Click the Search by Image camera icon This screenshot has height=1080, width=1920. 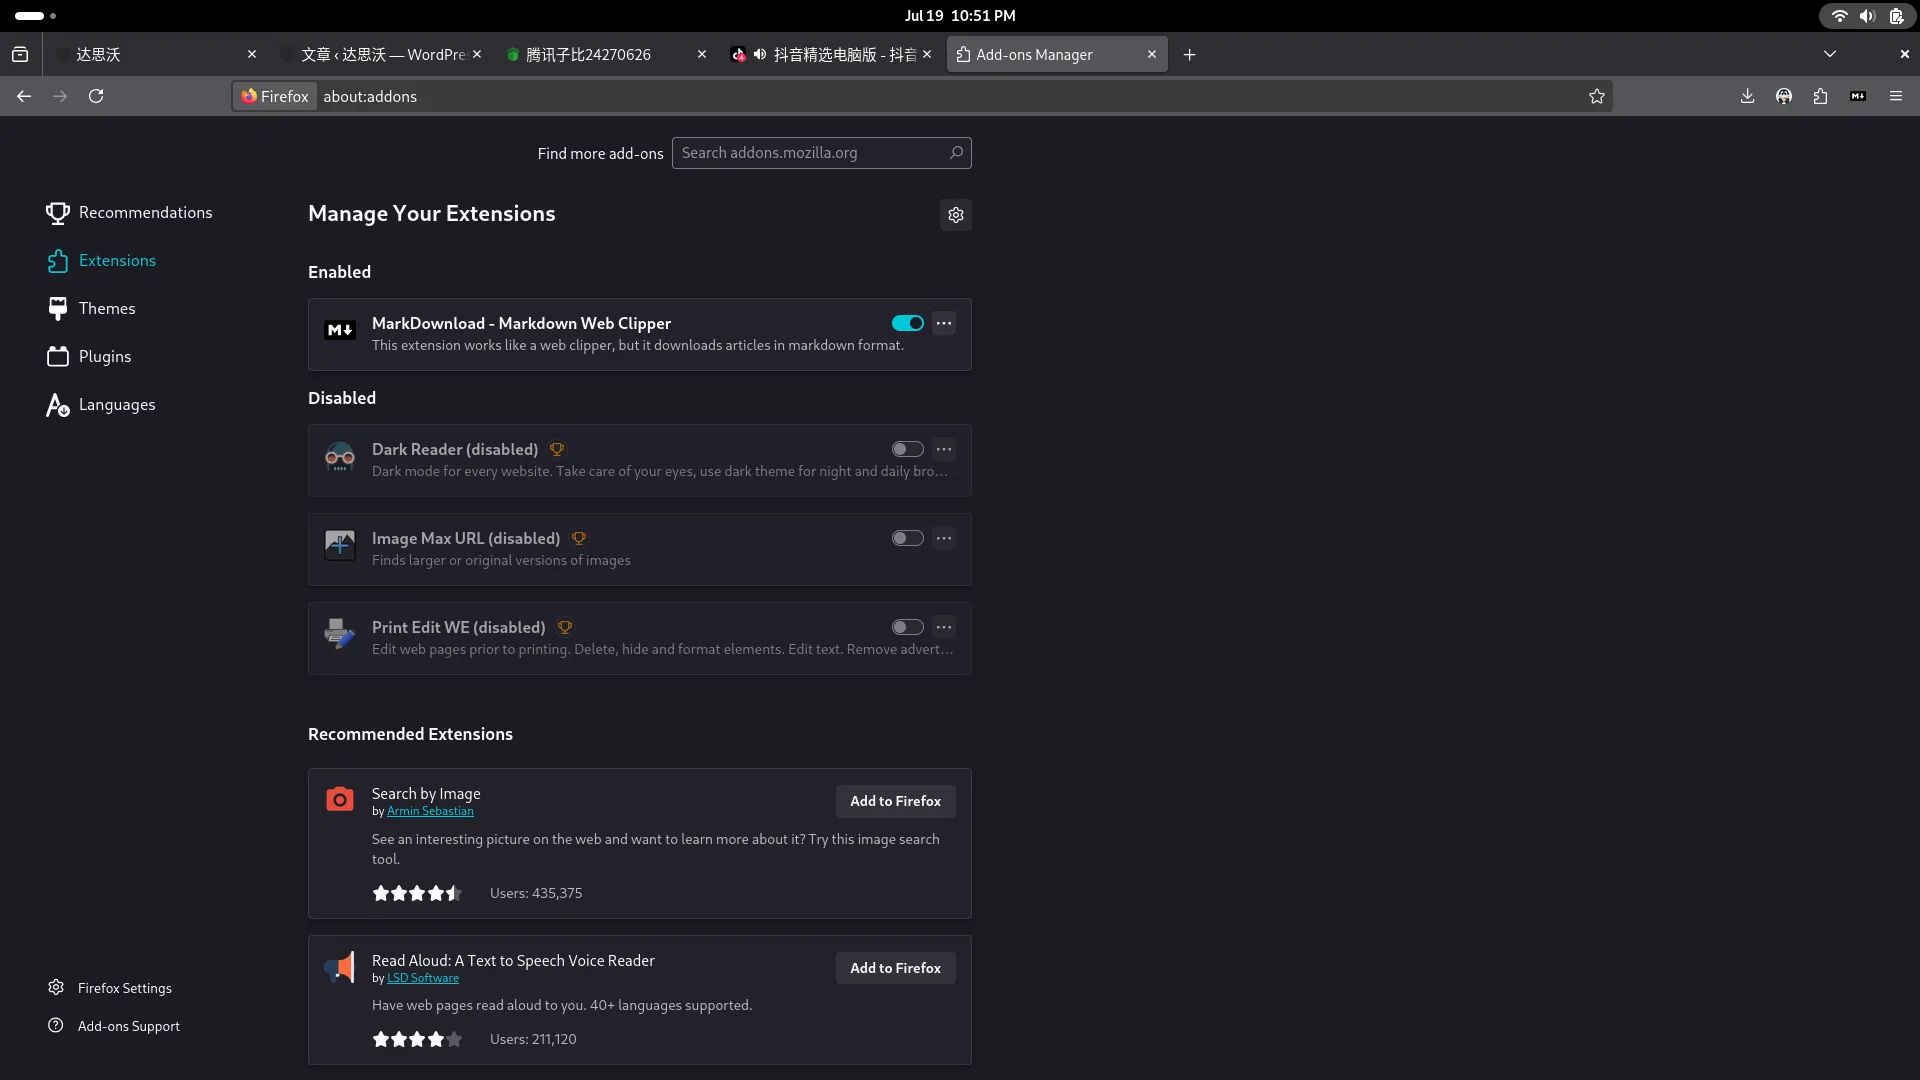340,800
